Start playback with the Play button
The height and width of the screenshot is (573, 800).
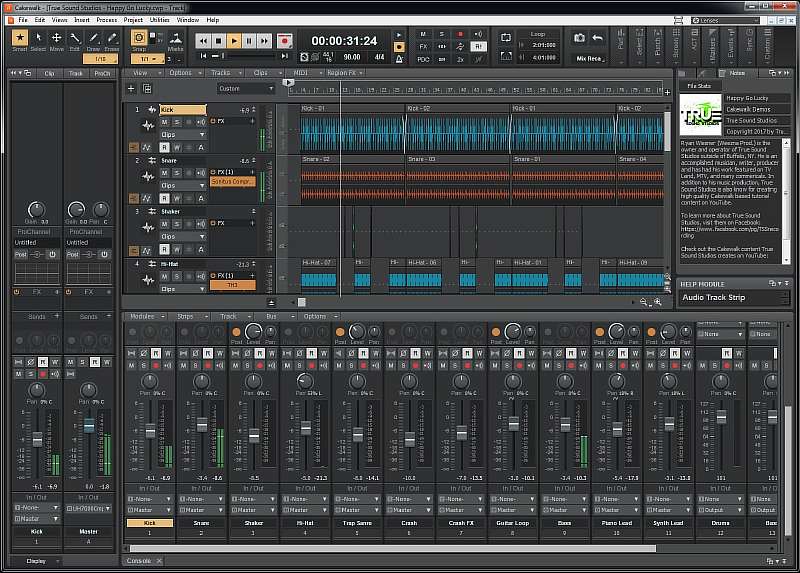234,41
